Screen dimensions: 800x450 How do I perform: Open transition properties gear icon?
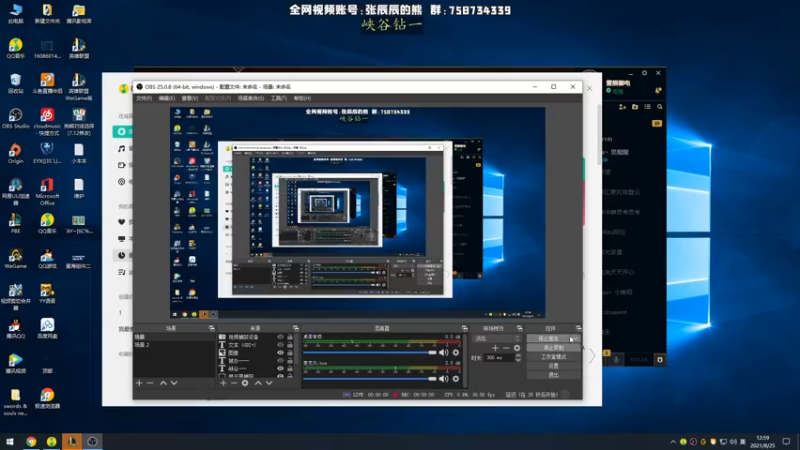(517, 348)
